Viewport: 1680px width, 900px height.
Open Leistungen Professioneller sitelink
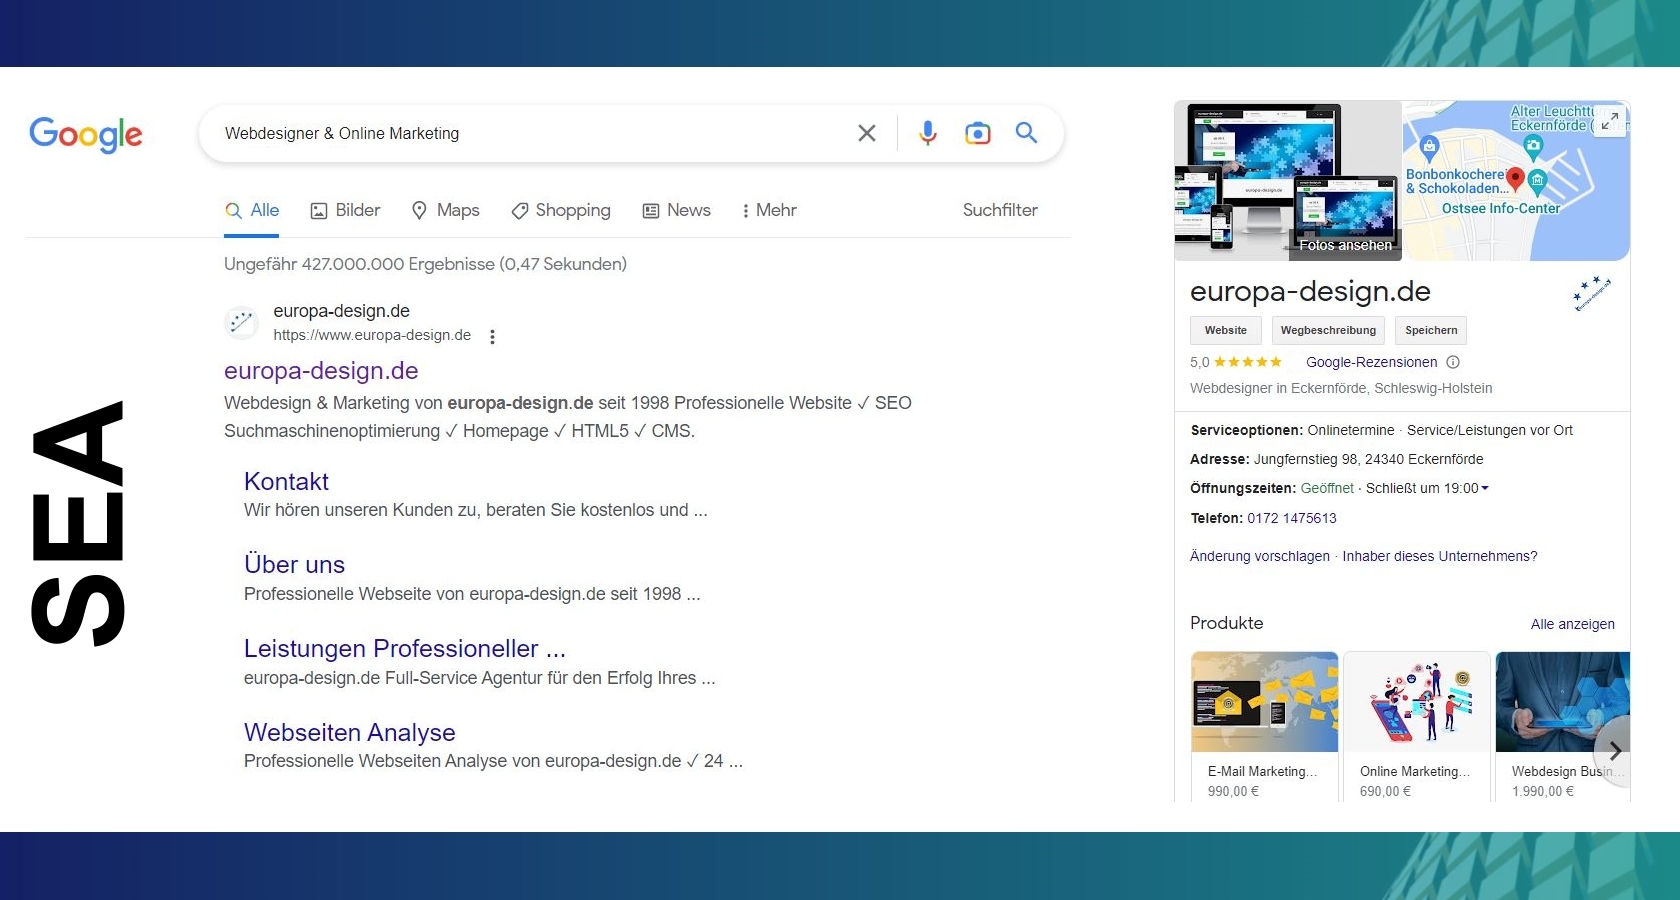405,648
